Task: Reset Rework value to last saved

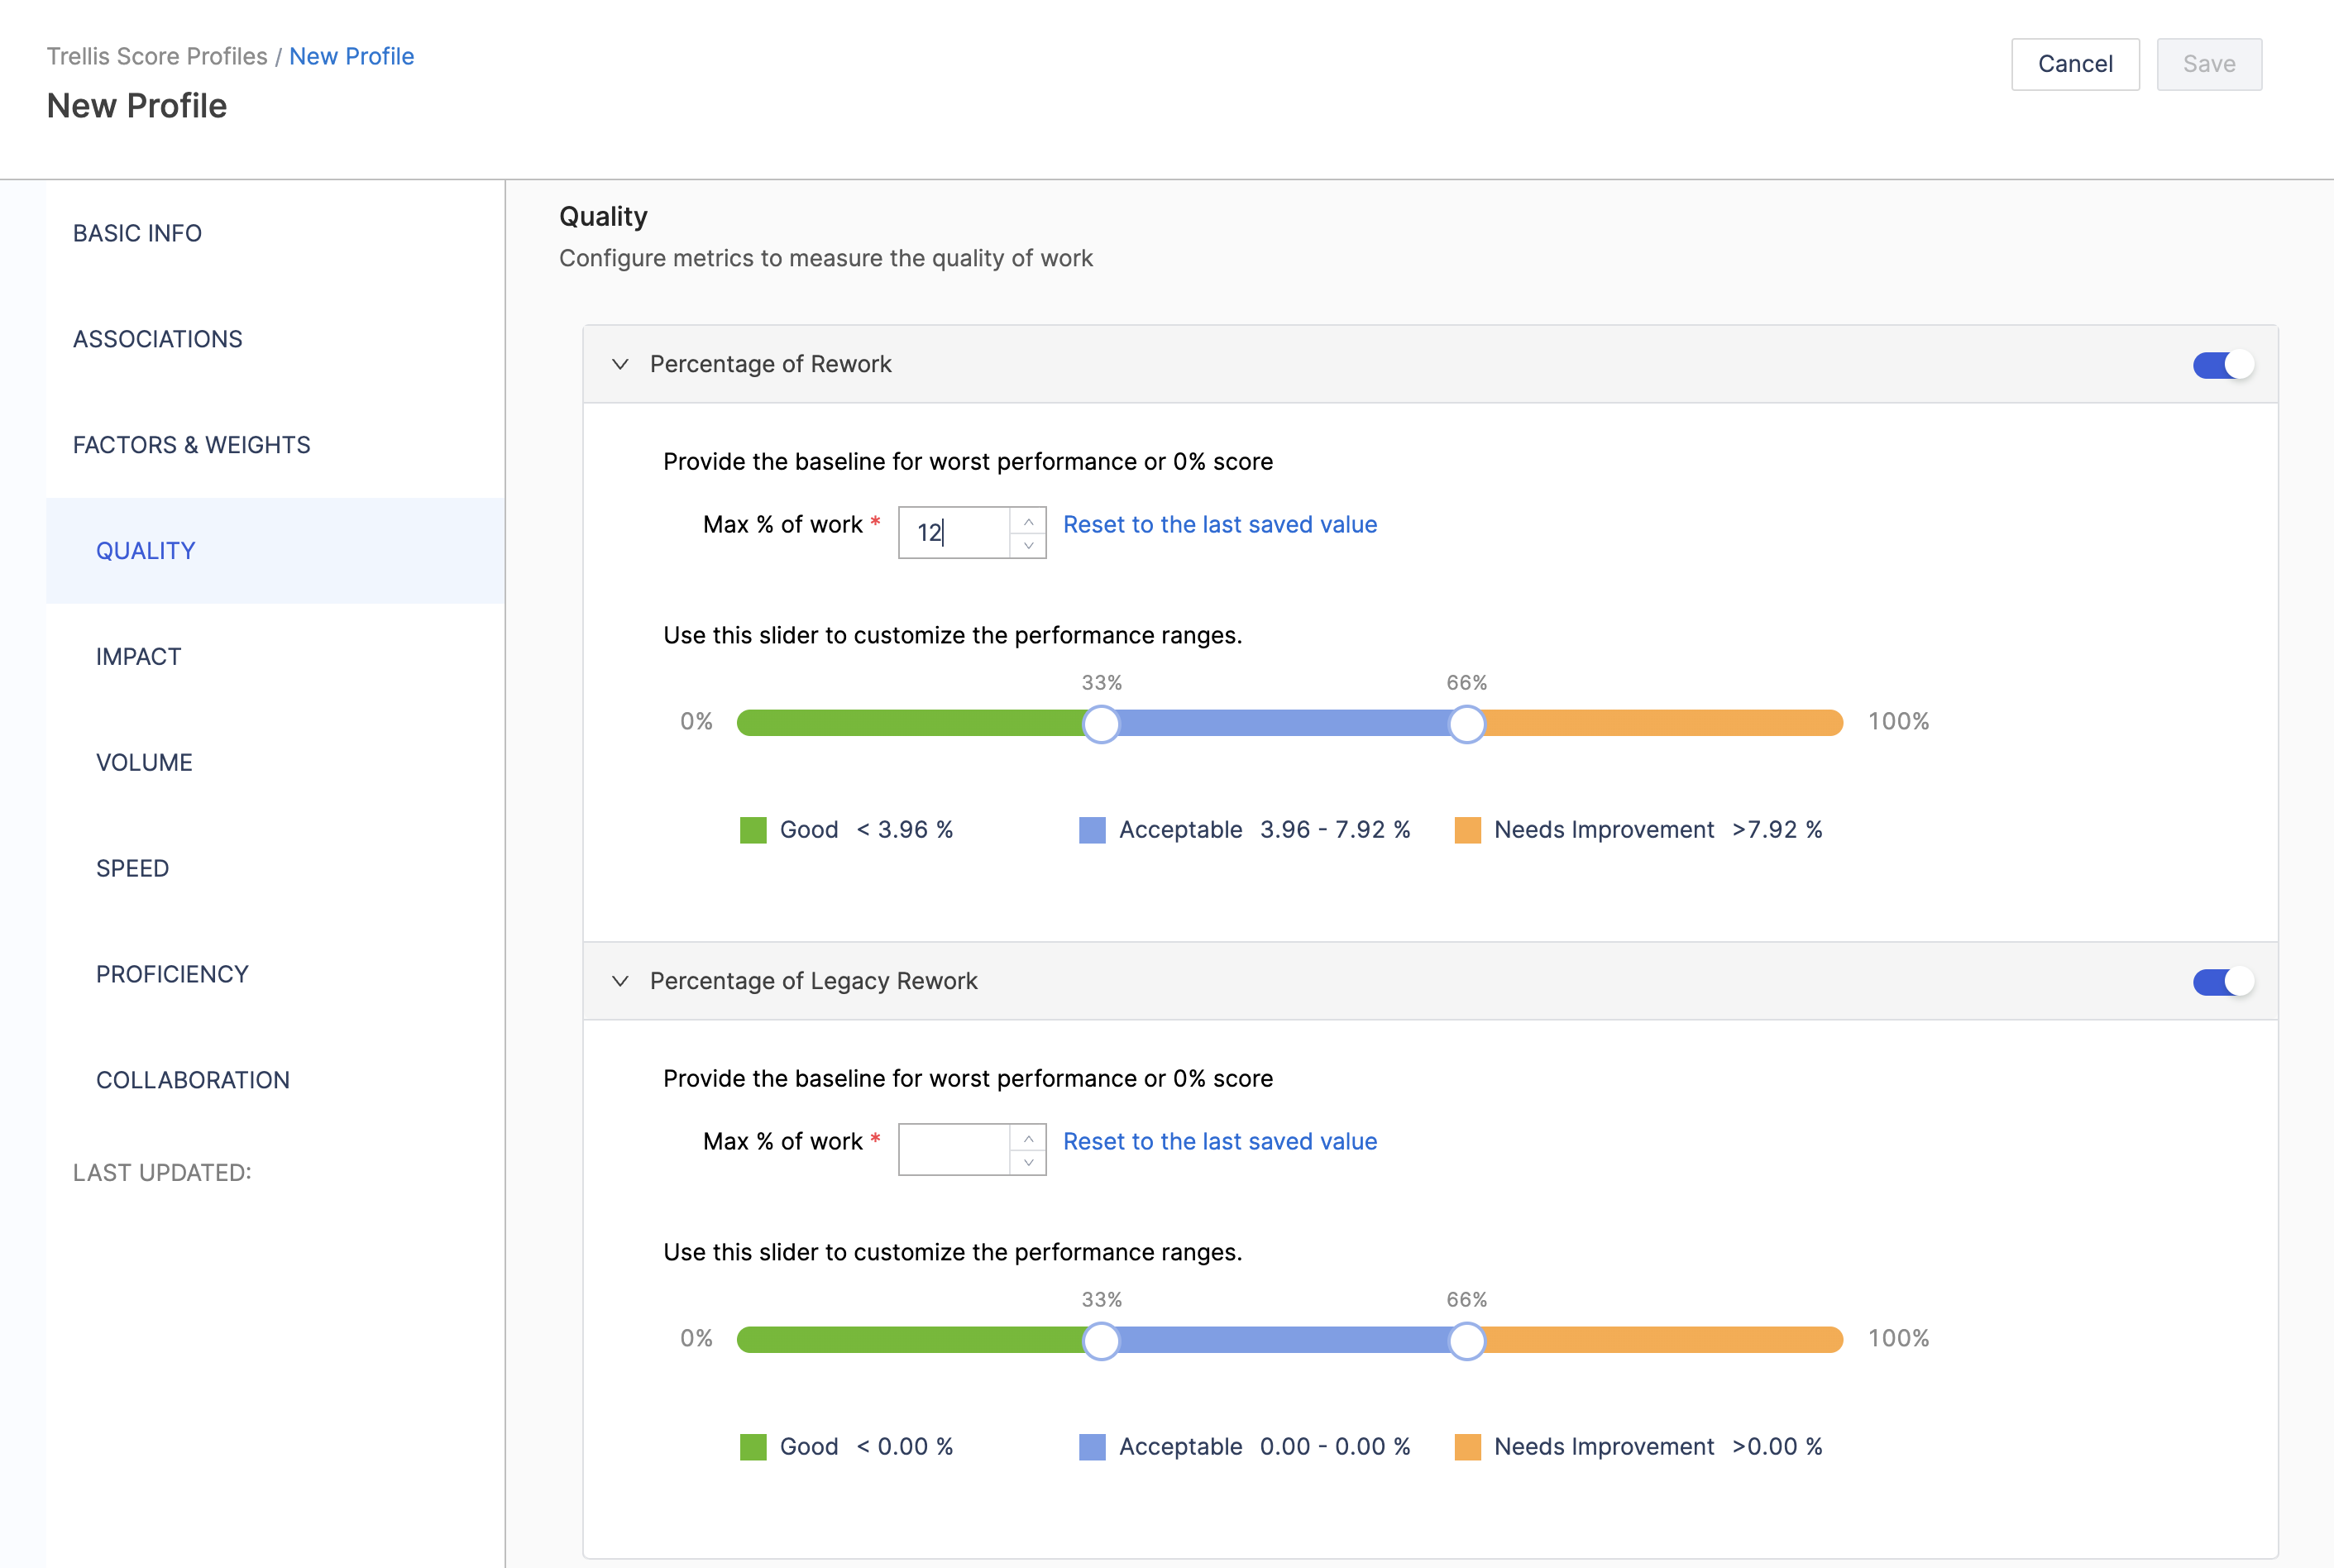Action: [x=1219, y=524]
